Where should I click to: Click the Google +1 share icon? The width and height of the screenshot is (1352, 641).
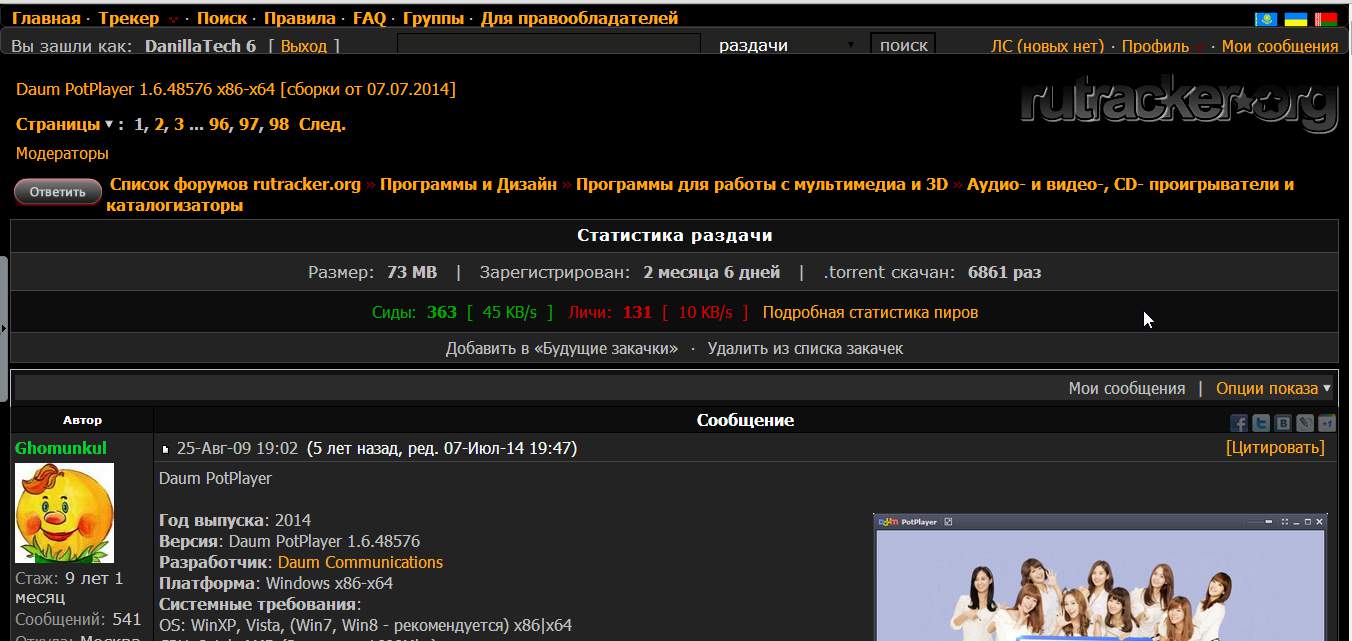pyautogui.click(x=1327, y=423)
